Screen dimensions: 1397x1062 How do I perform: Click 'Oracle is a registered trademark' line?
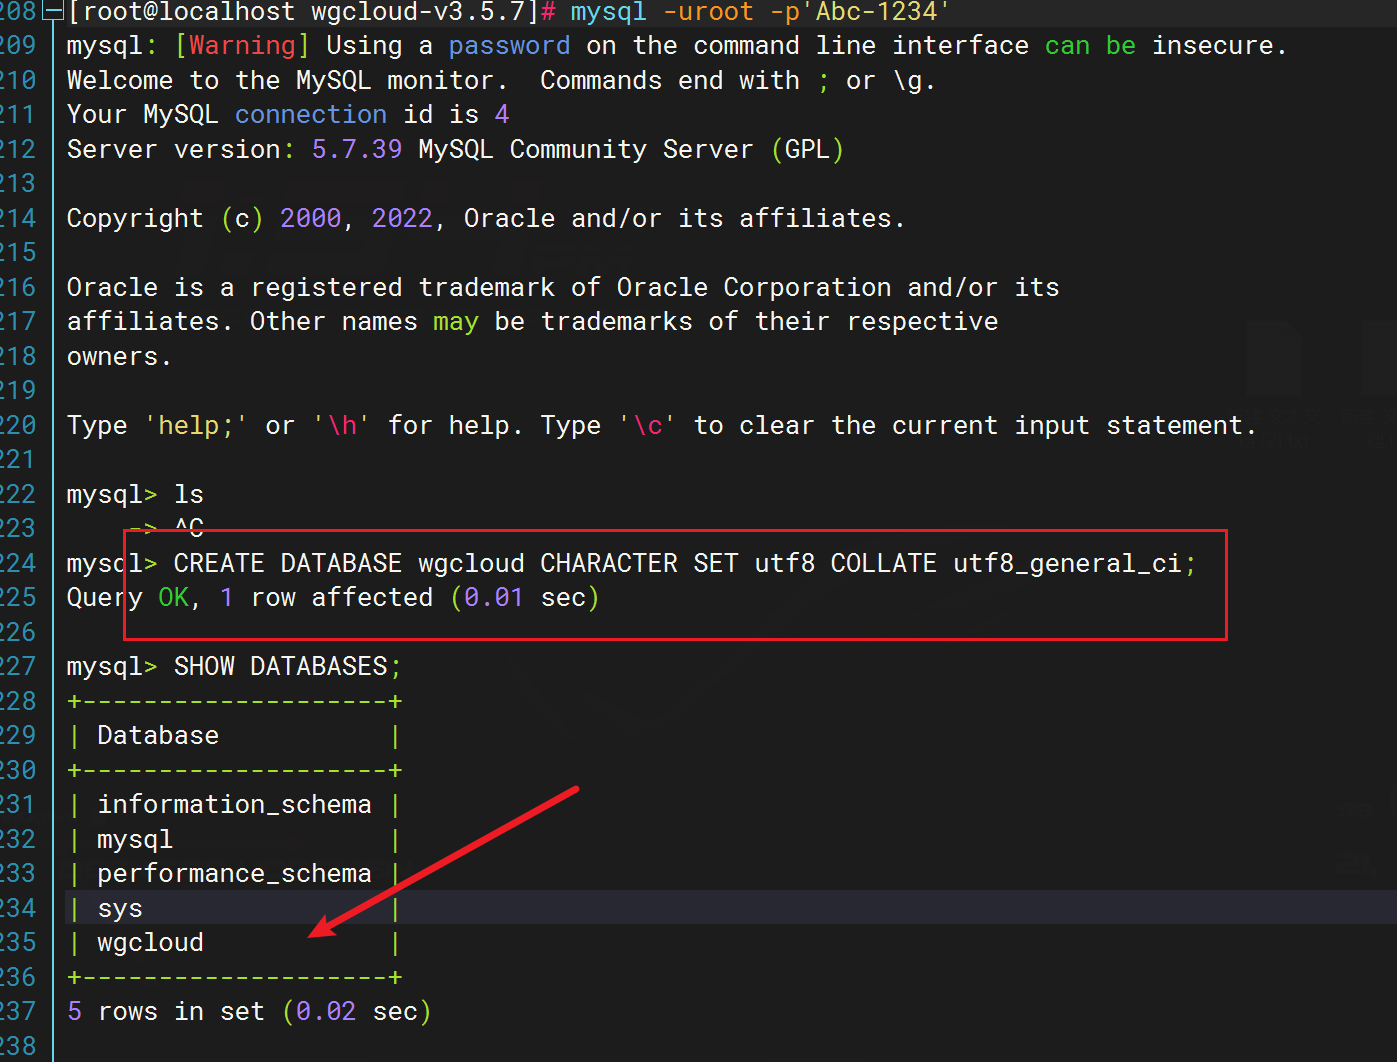tap(563, 288)
